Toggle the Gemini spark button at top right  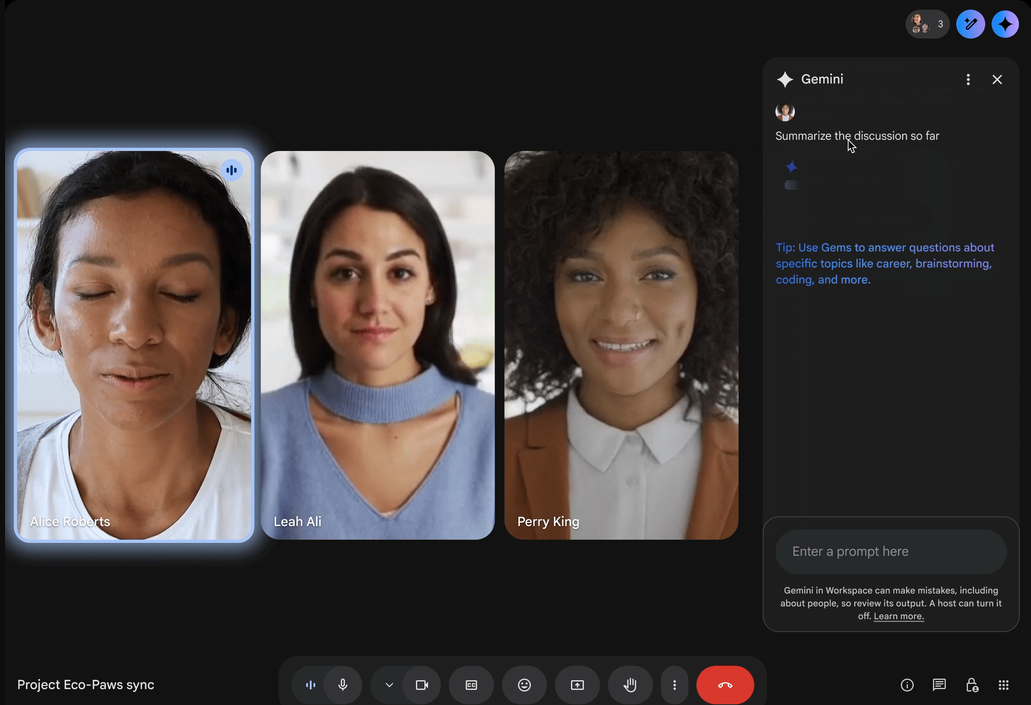[x=1005, y=24]
